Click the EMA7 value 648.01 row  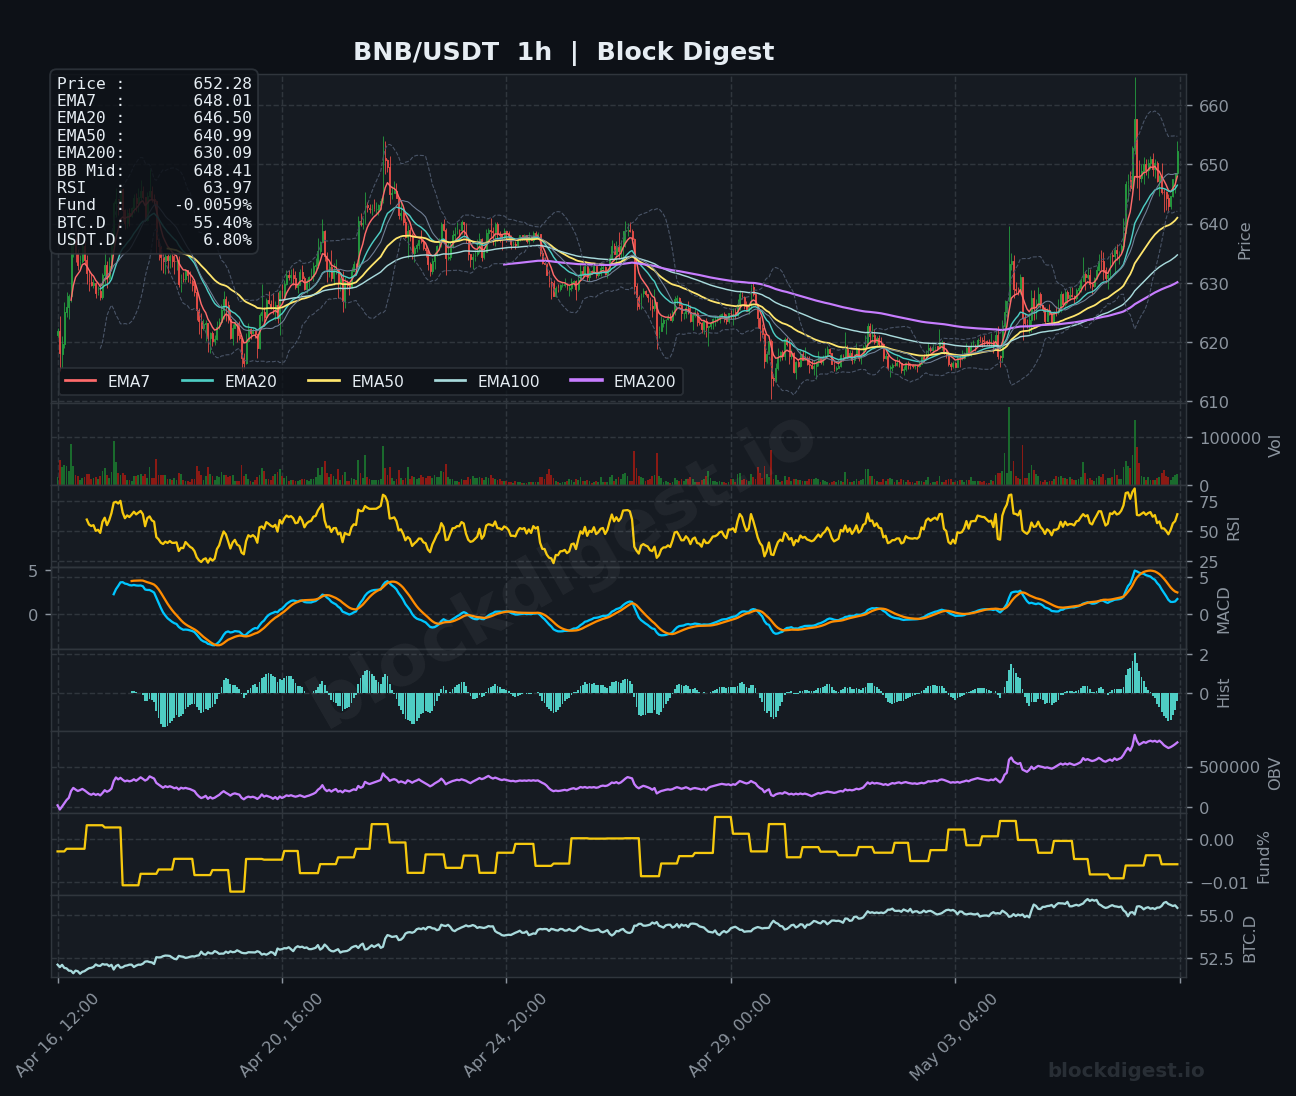(x=154, y=101)
